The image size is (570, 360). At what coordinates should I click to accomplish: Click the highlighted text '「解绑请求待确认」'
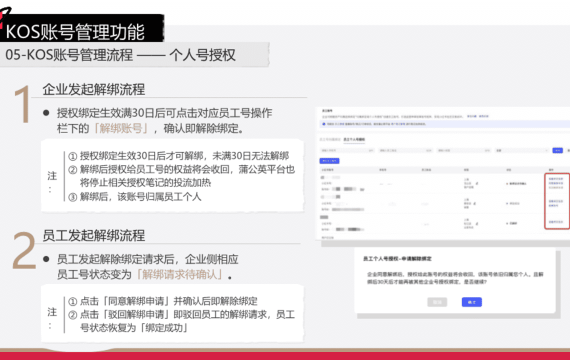(180, 274)
